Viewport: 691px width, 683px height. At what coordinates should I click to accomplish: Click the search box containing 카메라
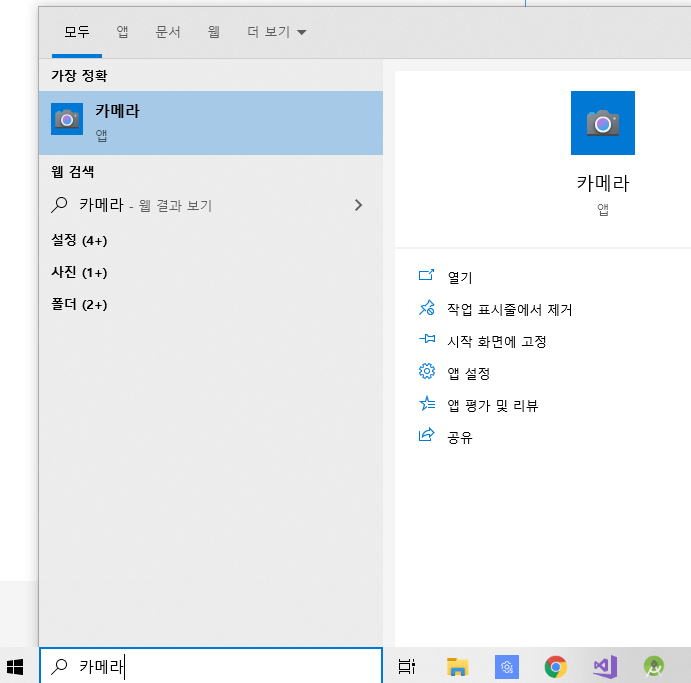tap(211, 666)
